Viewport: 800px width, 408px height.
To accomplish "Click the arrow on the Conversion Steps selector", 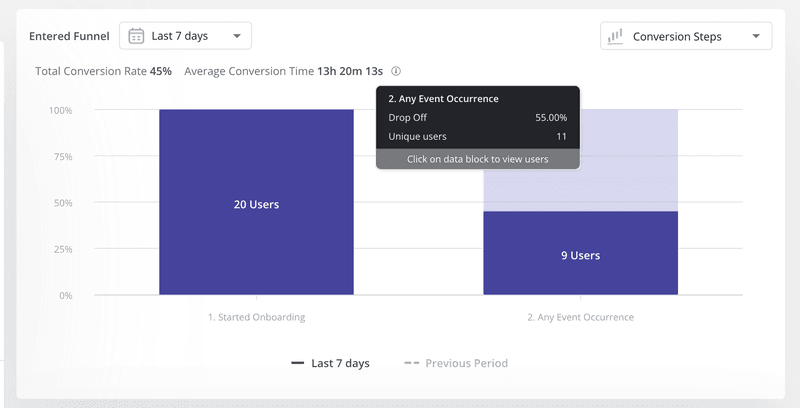I will (756, 37).
